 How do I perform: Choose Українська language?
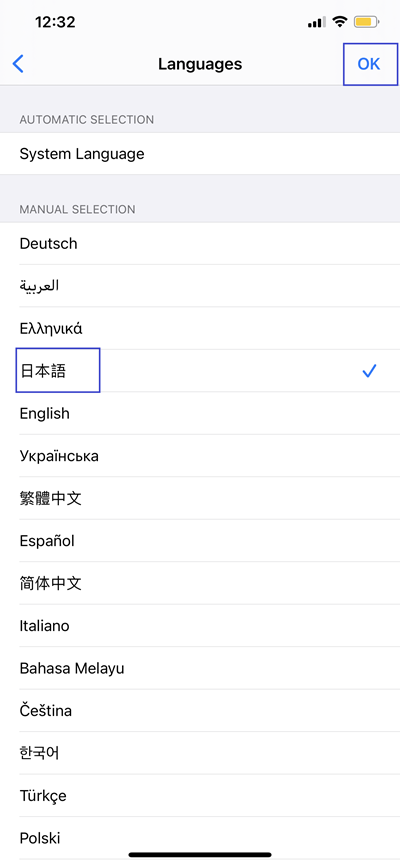coord(200,456)
